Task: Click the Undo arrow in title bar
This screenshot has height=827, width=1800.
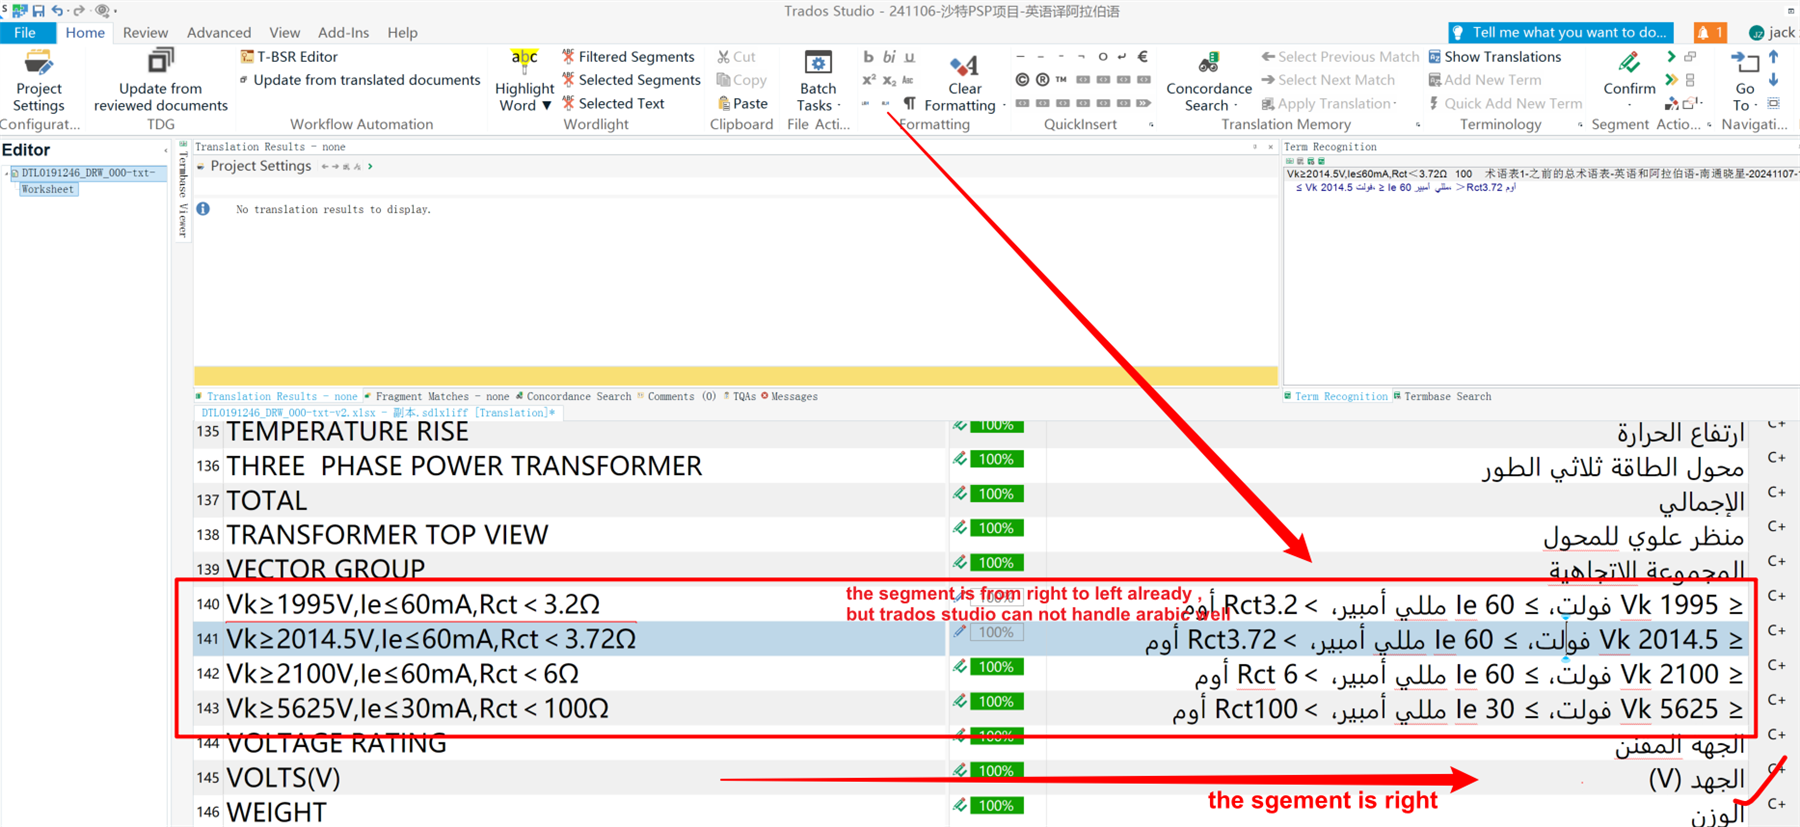Action: click(x=58, y=10)
